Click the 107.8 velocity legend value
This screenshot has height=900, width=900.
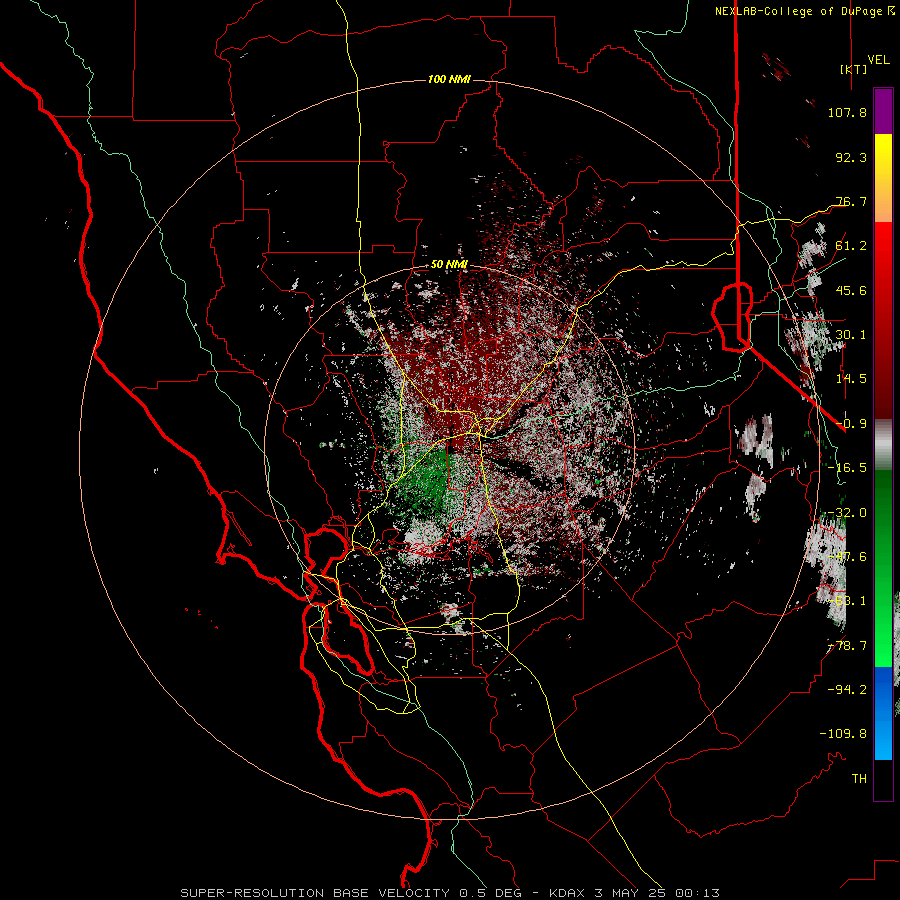tap(847, 112)
